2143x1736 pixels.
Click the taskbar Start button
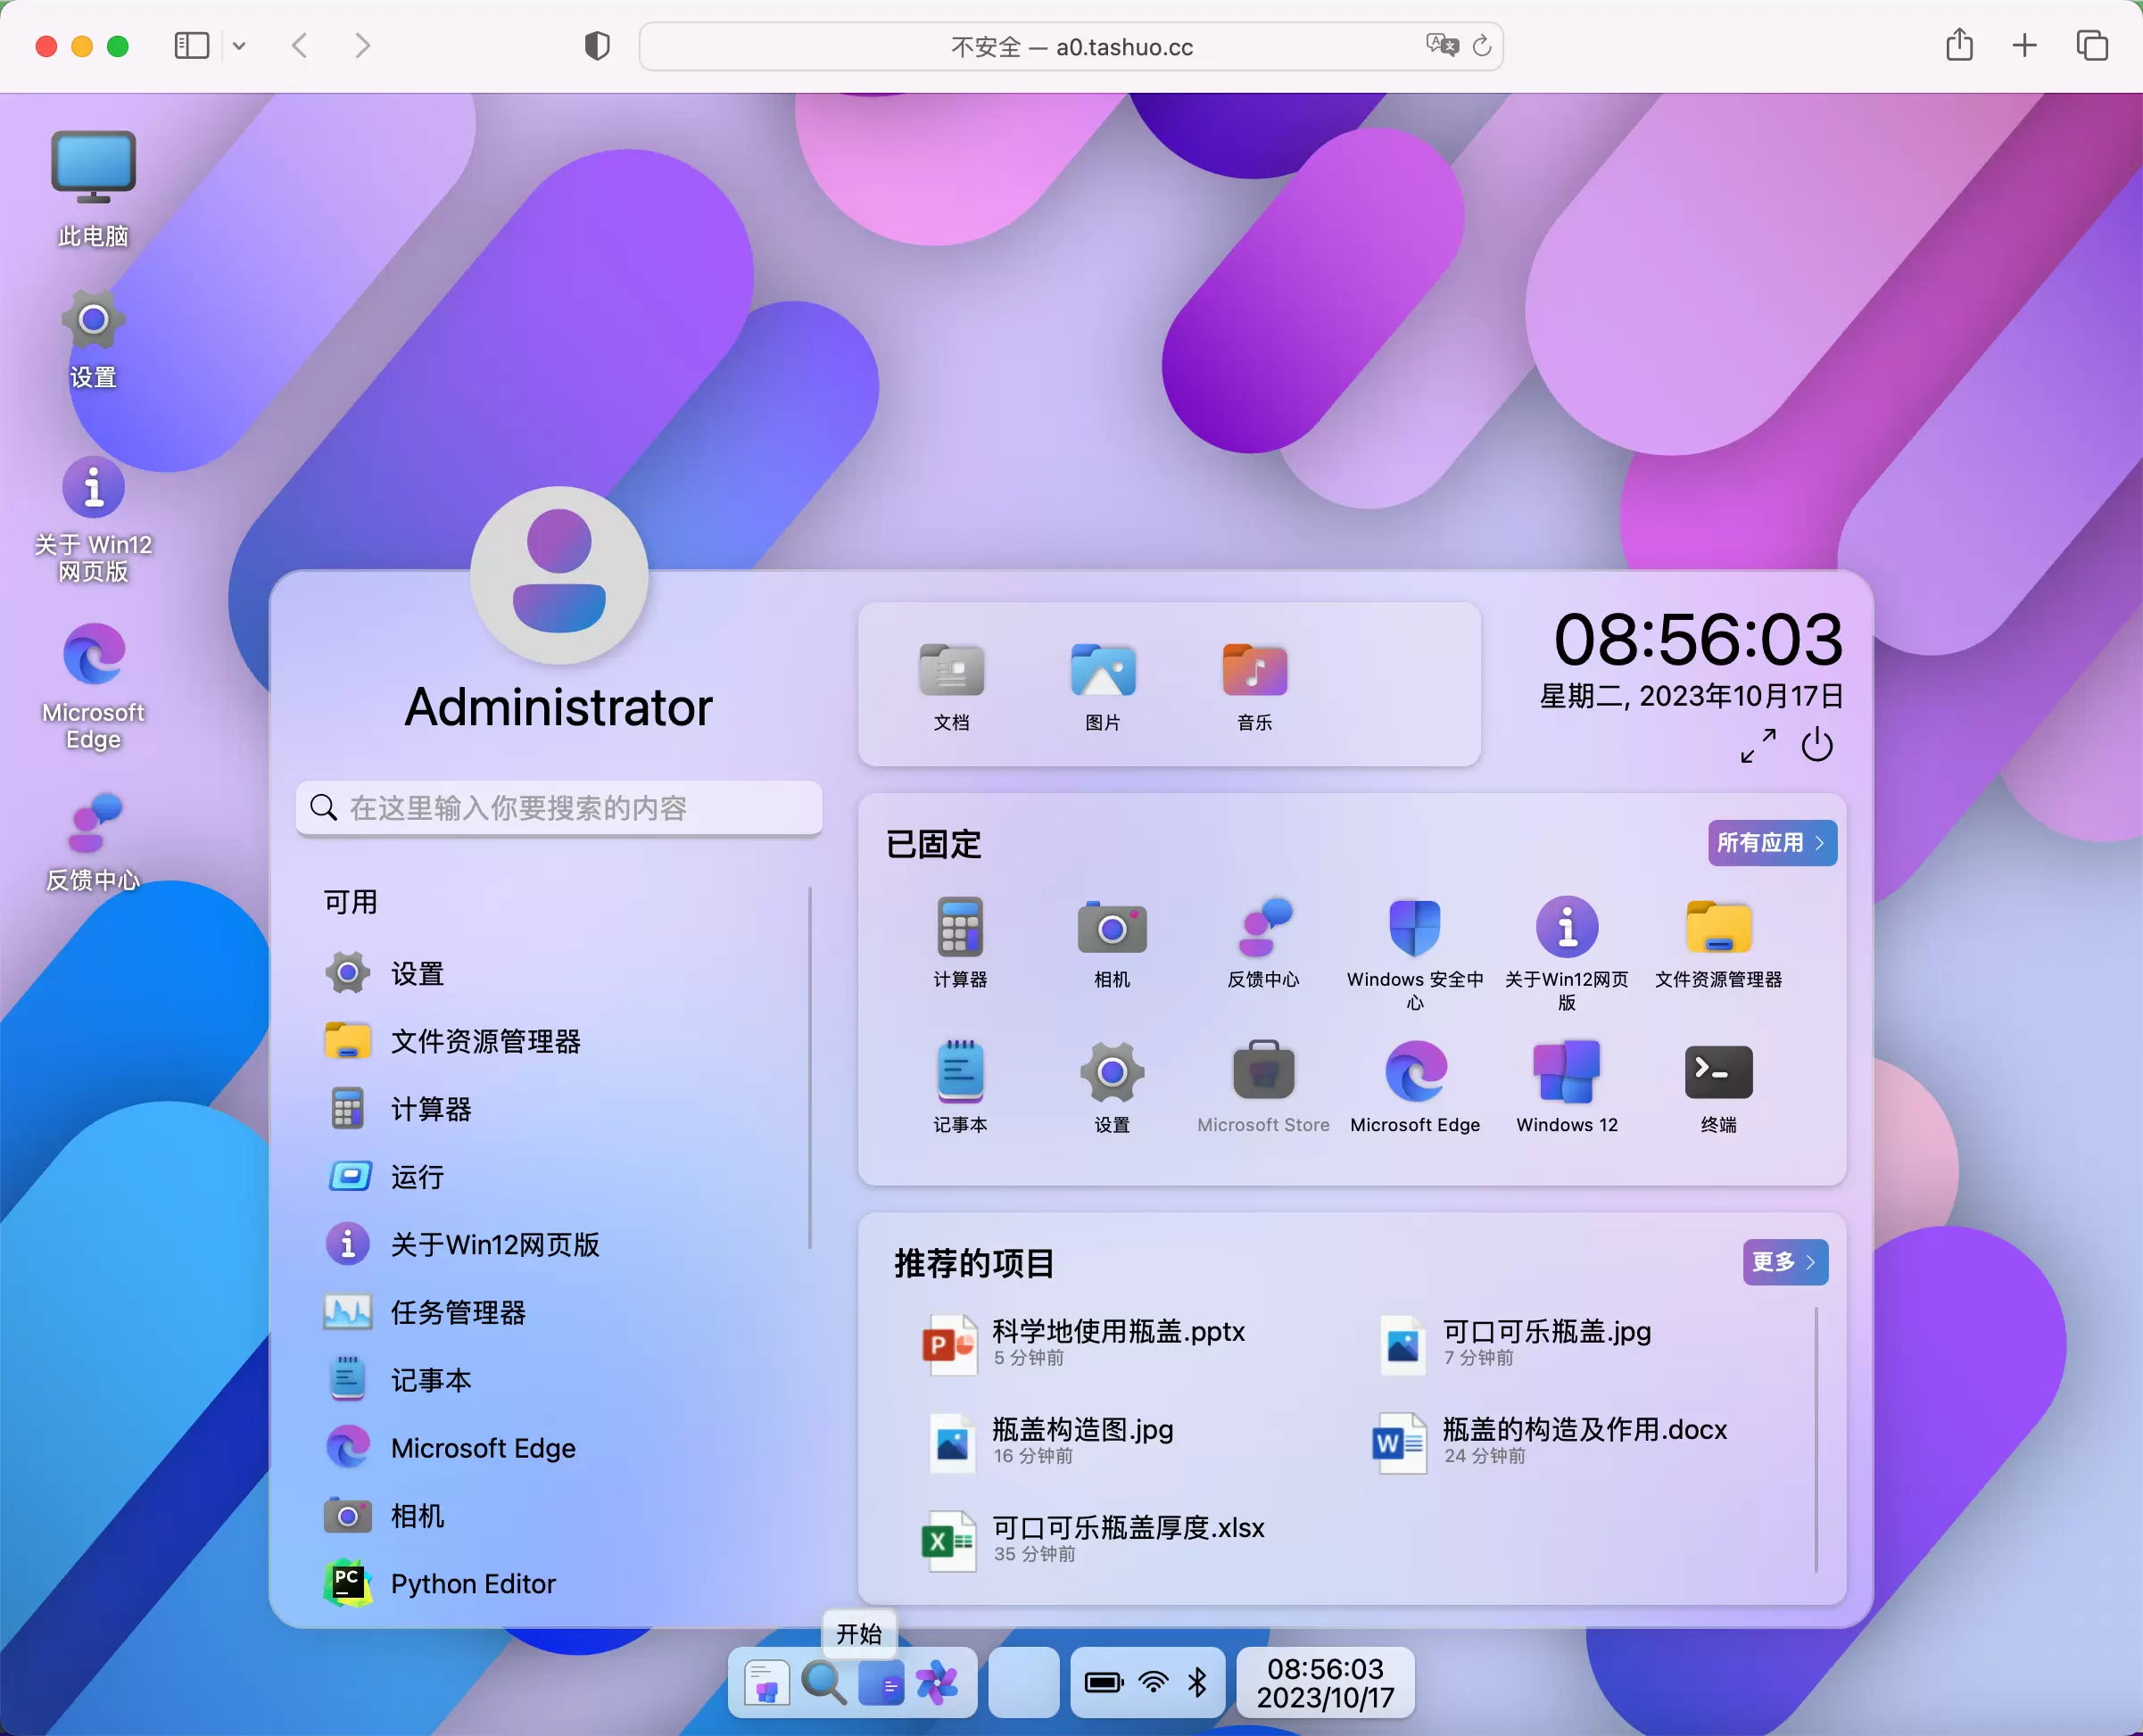pos(767,1684)
